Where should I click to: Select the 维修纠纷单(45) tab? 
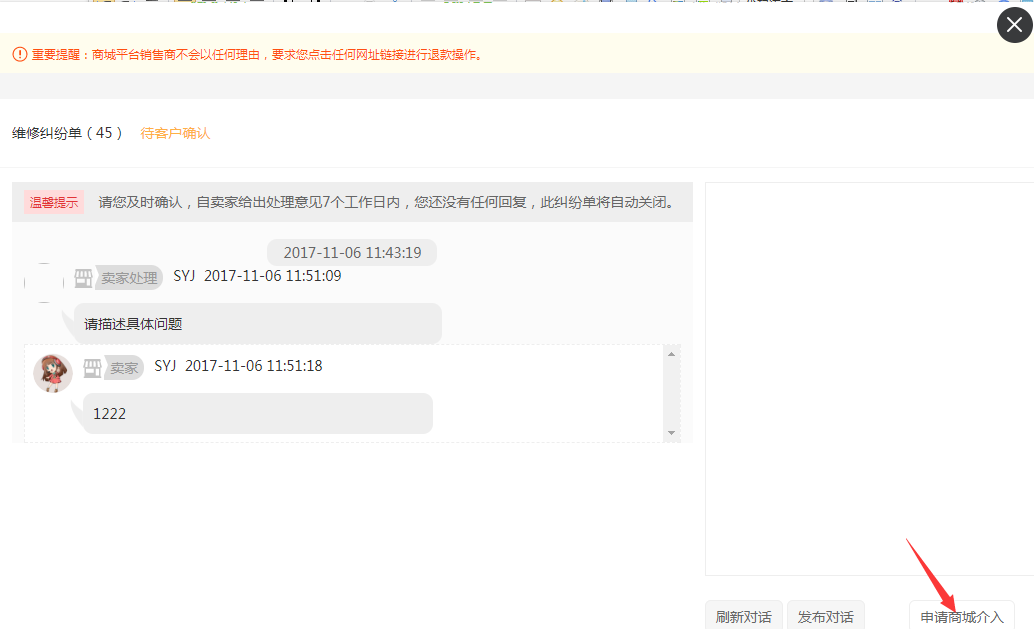pos(67,133)
